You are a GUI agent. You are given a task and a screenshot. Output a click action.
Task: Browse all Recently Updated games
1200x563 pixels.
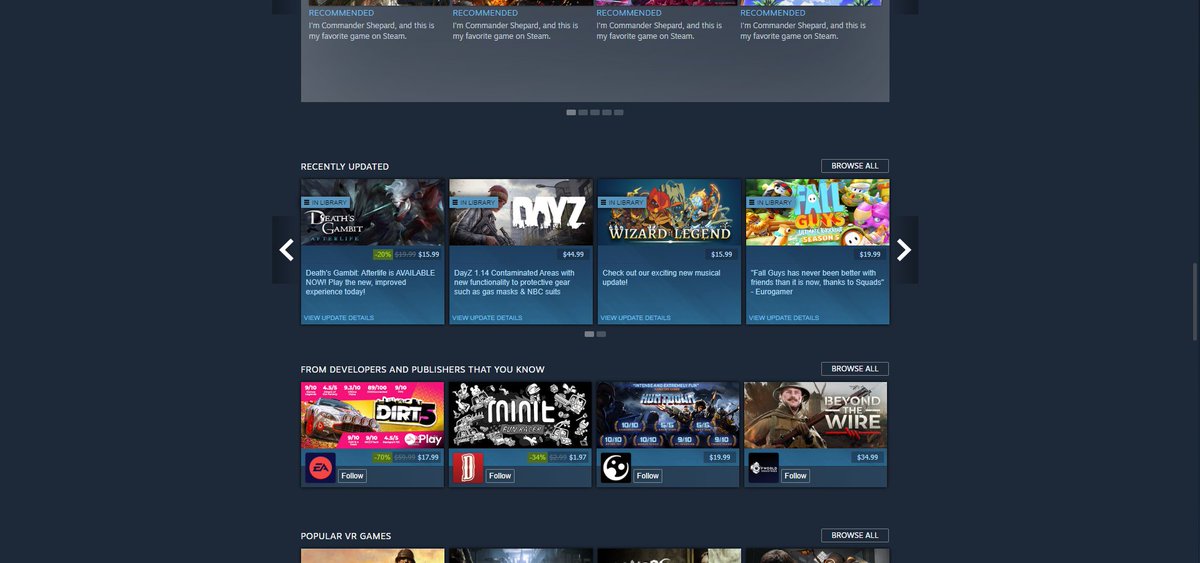(x=855, y=166)
